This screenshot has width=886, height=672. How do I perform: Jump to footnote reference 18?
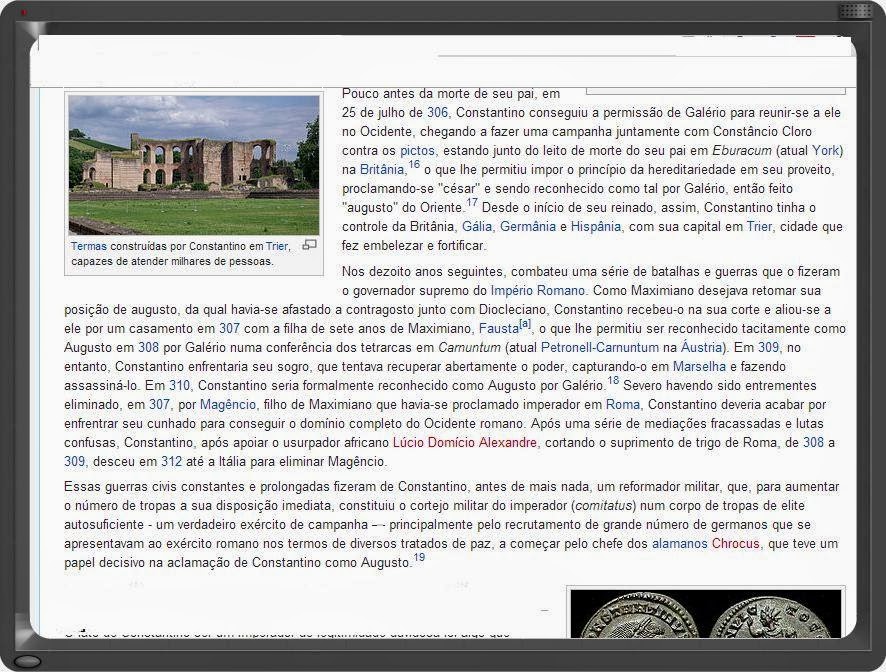(613, 380)
